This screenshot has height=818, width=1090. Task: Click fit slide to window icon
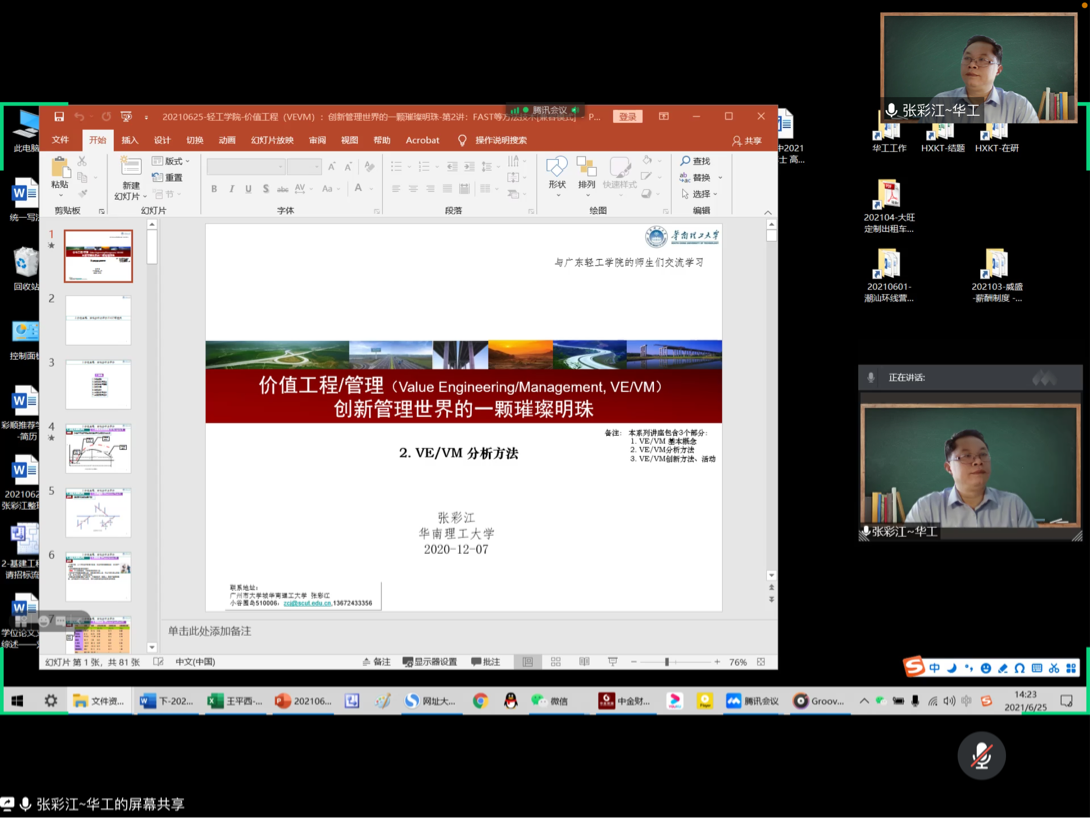(x=761, y=662)
